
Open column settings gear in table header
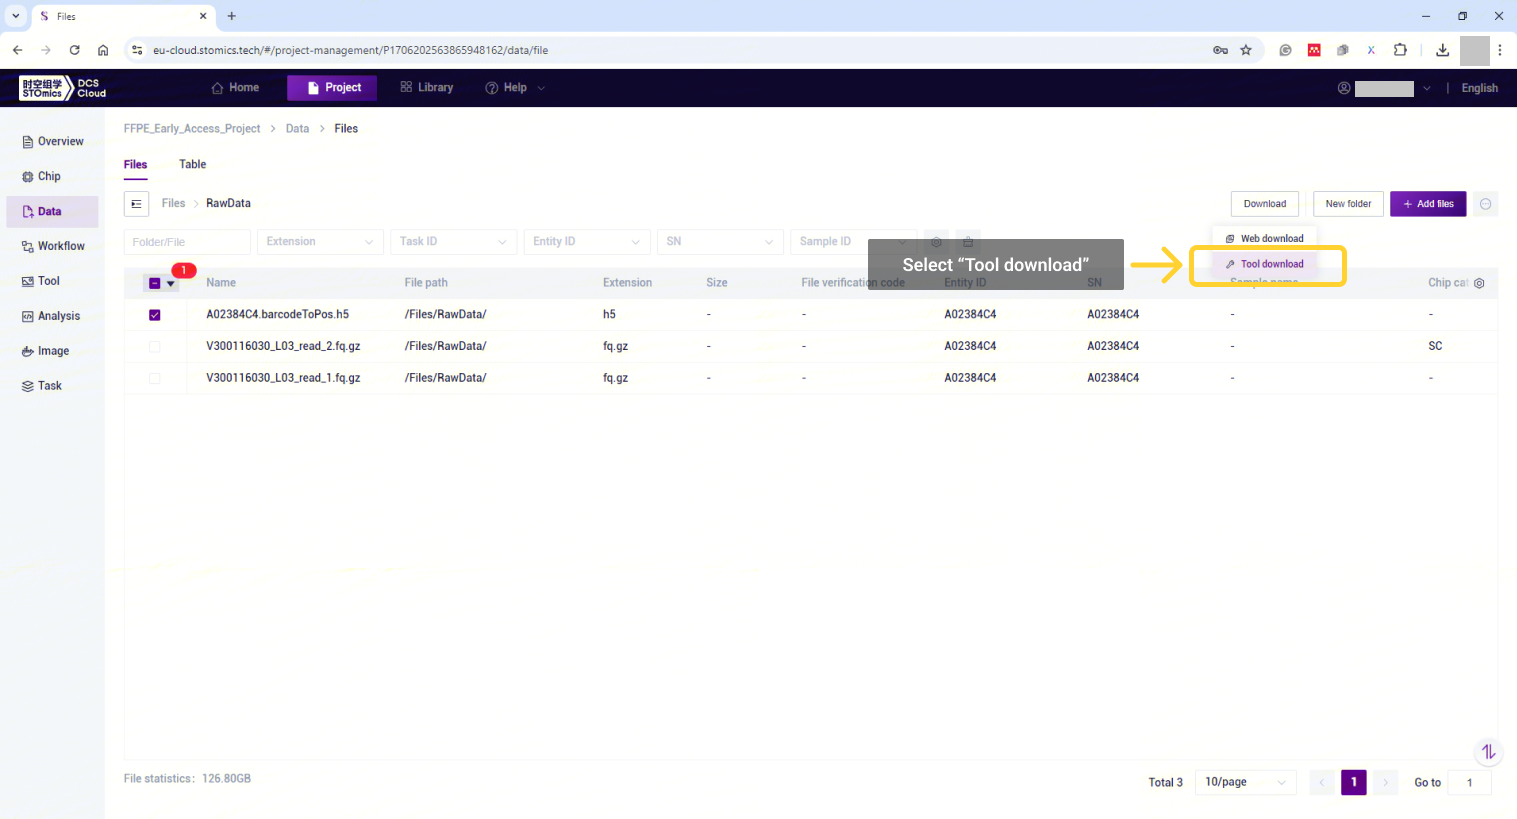(1479, 283)
